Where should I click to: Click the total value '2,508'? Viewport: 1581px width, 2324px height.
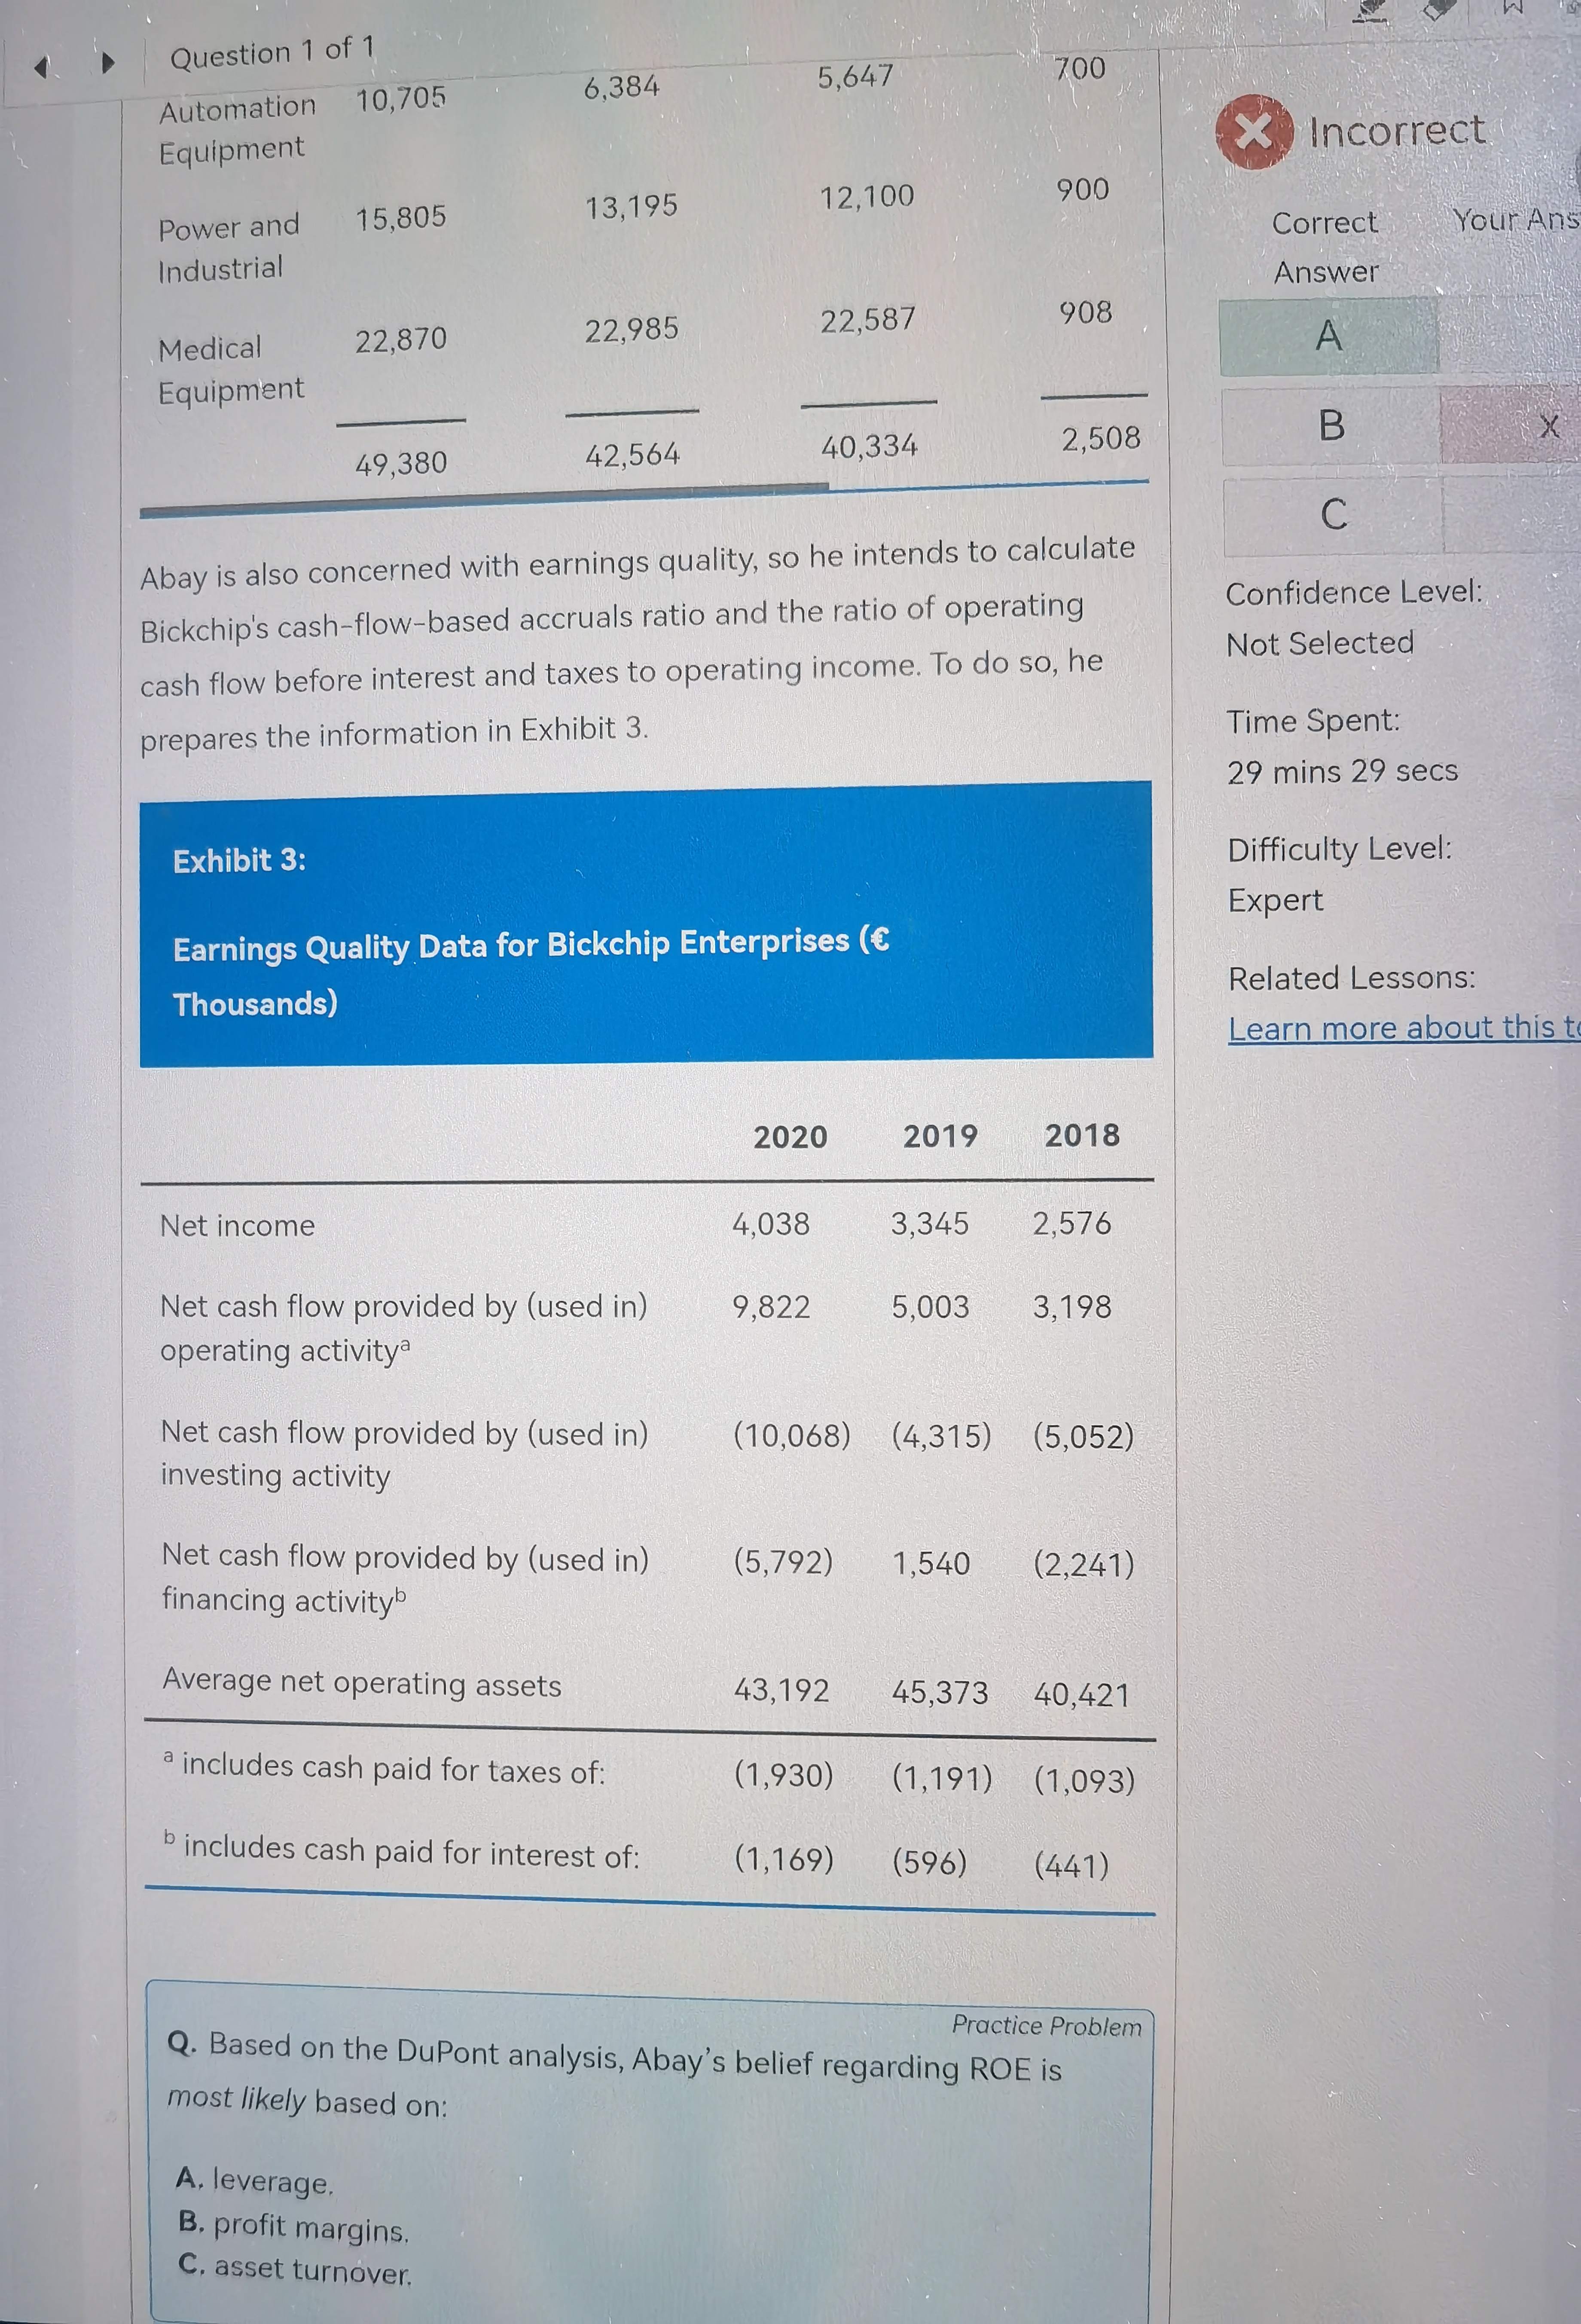click(1101, 438)
